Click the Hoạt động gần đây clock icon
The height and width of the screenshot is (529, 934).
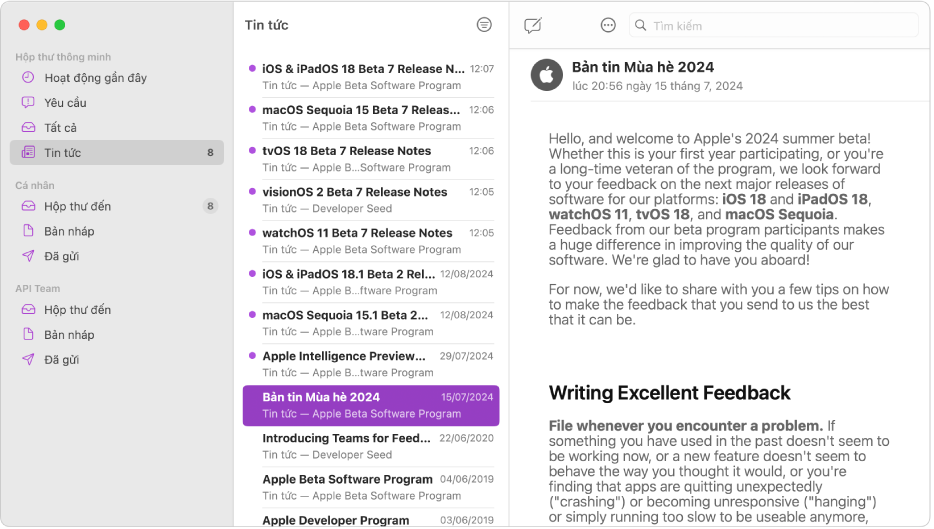click(x=28, y=77)
